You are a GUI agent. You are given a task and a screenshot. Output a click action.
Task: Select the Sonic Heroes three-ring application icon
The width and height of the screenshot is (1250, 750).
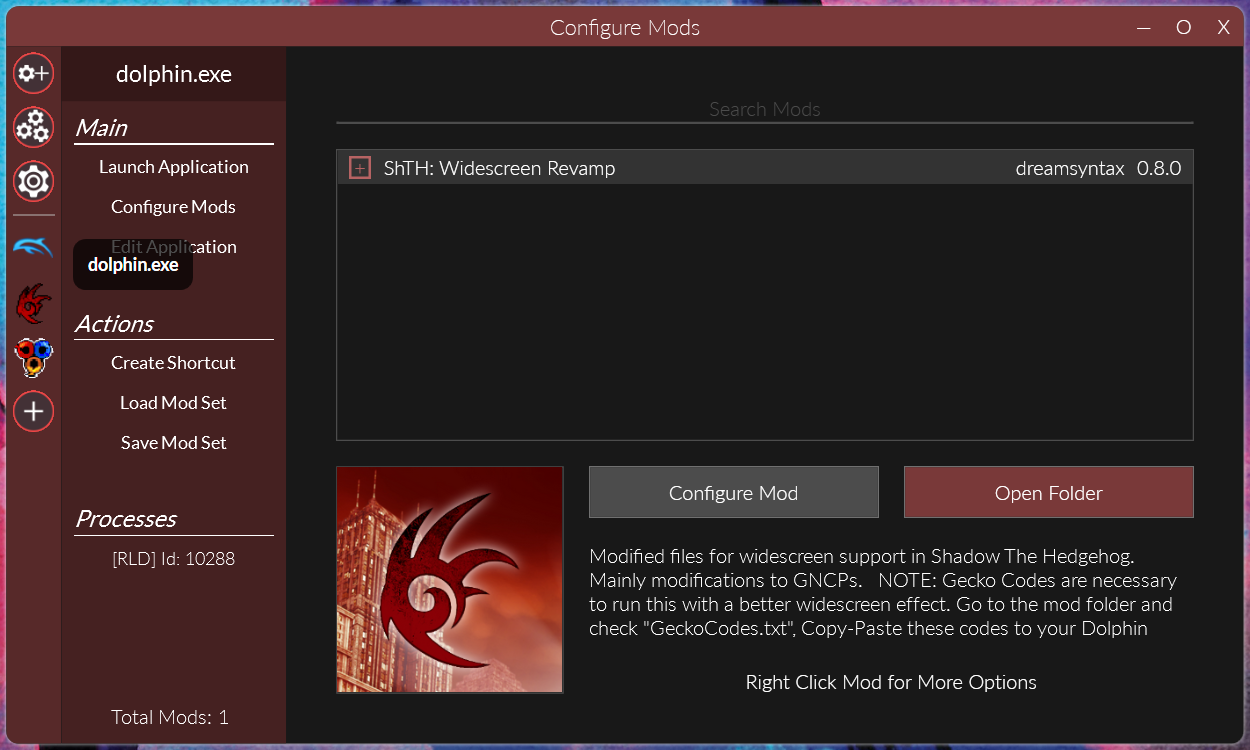33,357
